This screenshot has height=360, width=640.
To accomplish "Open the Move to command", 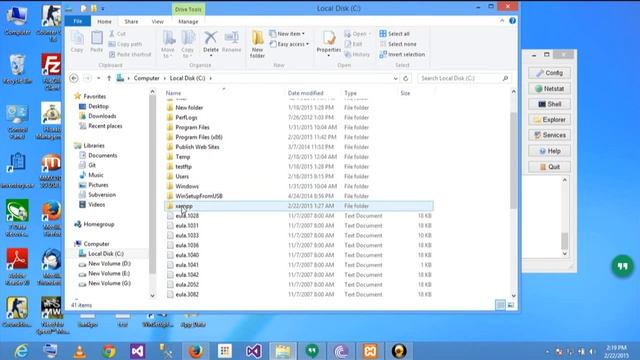I will [168, 44].
